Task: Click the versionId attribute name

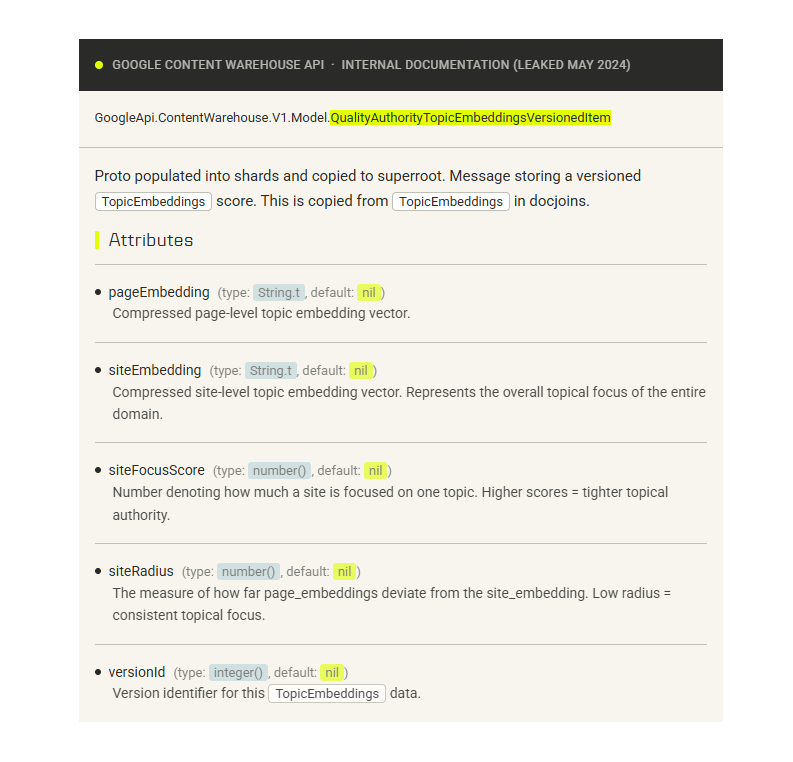Action: (137, 672)
